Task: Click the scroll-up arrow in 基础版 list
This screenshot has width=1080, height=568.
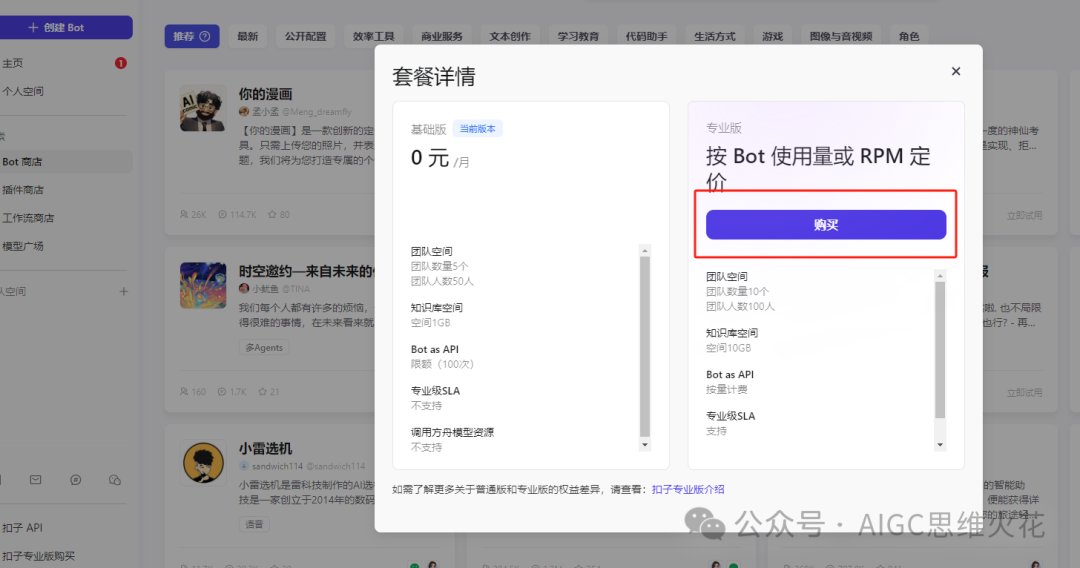Action: point(645,251)
